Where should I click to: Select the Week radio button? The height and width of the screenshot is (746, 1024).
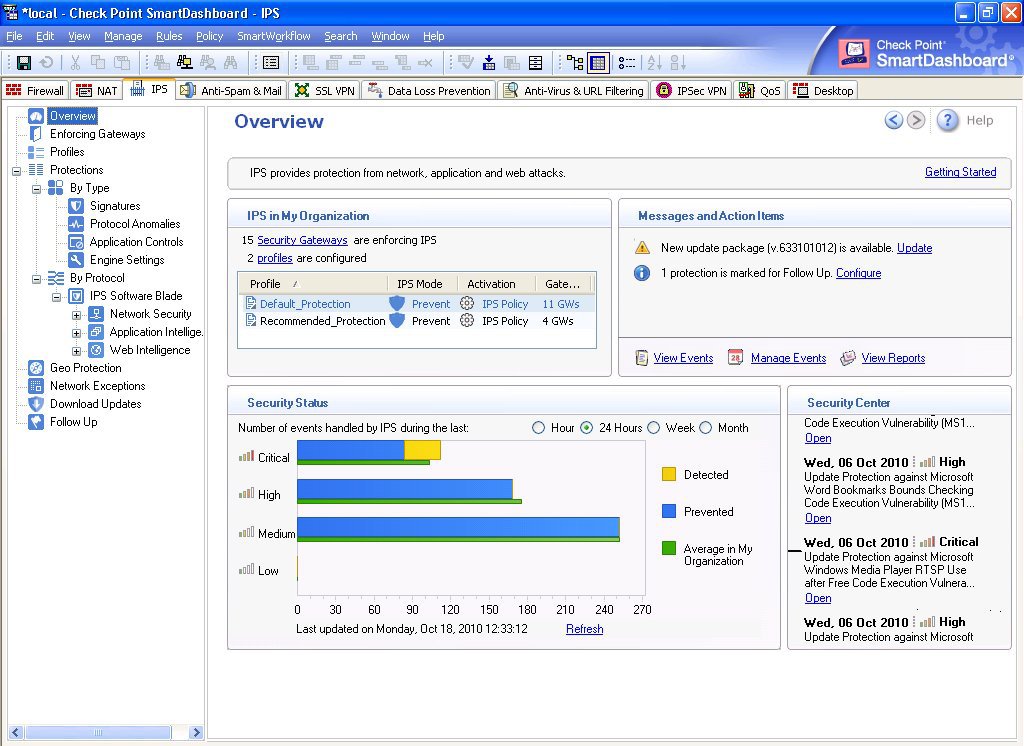click(x=654, y=428)
